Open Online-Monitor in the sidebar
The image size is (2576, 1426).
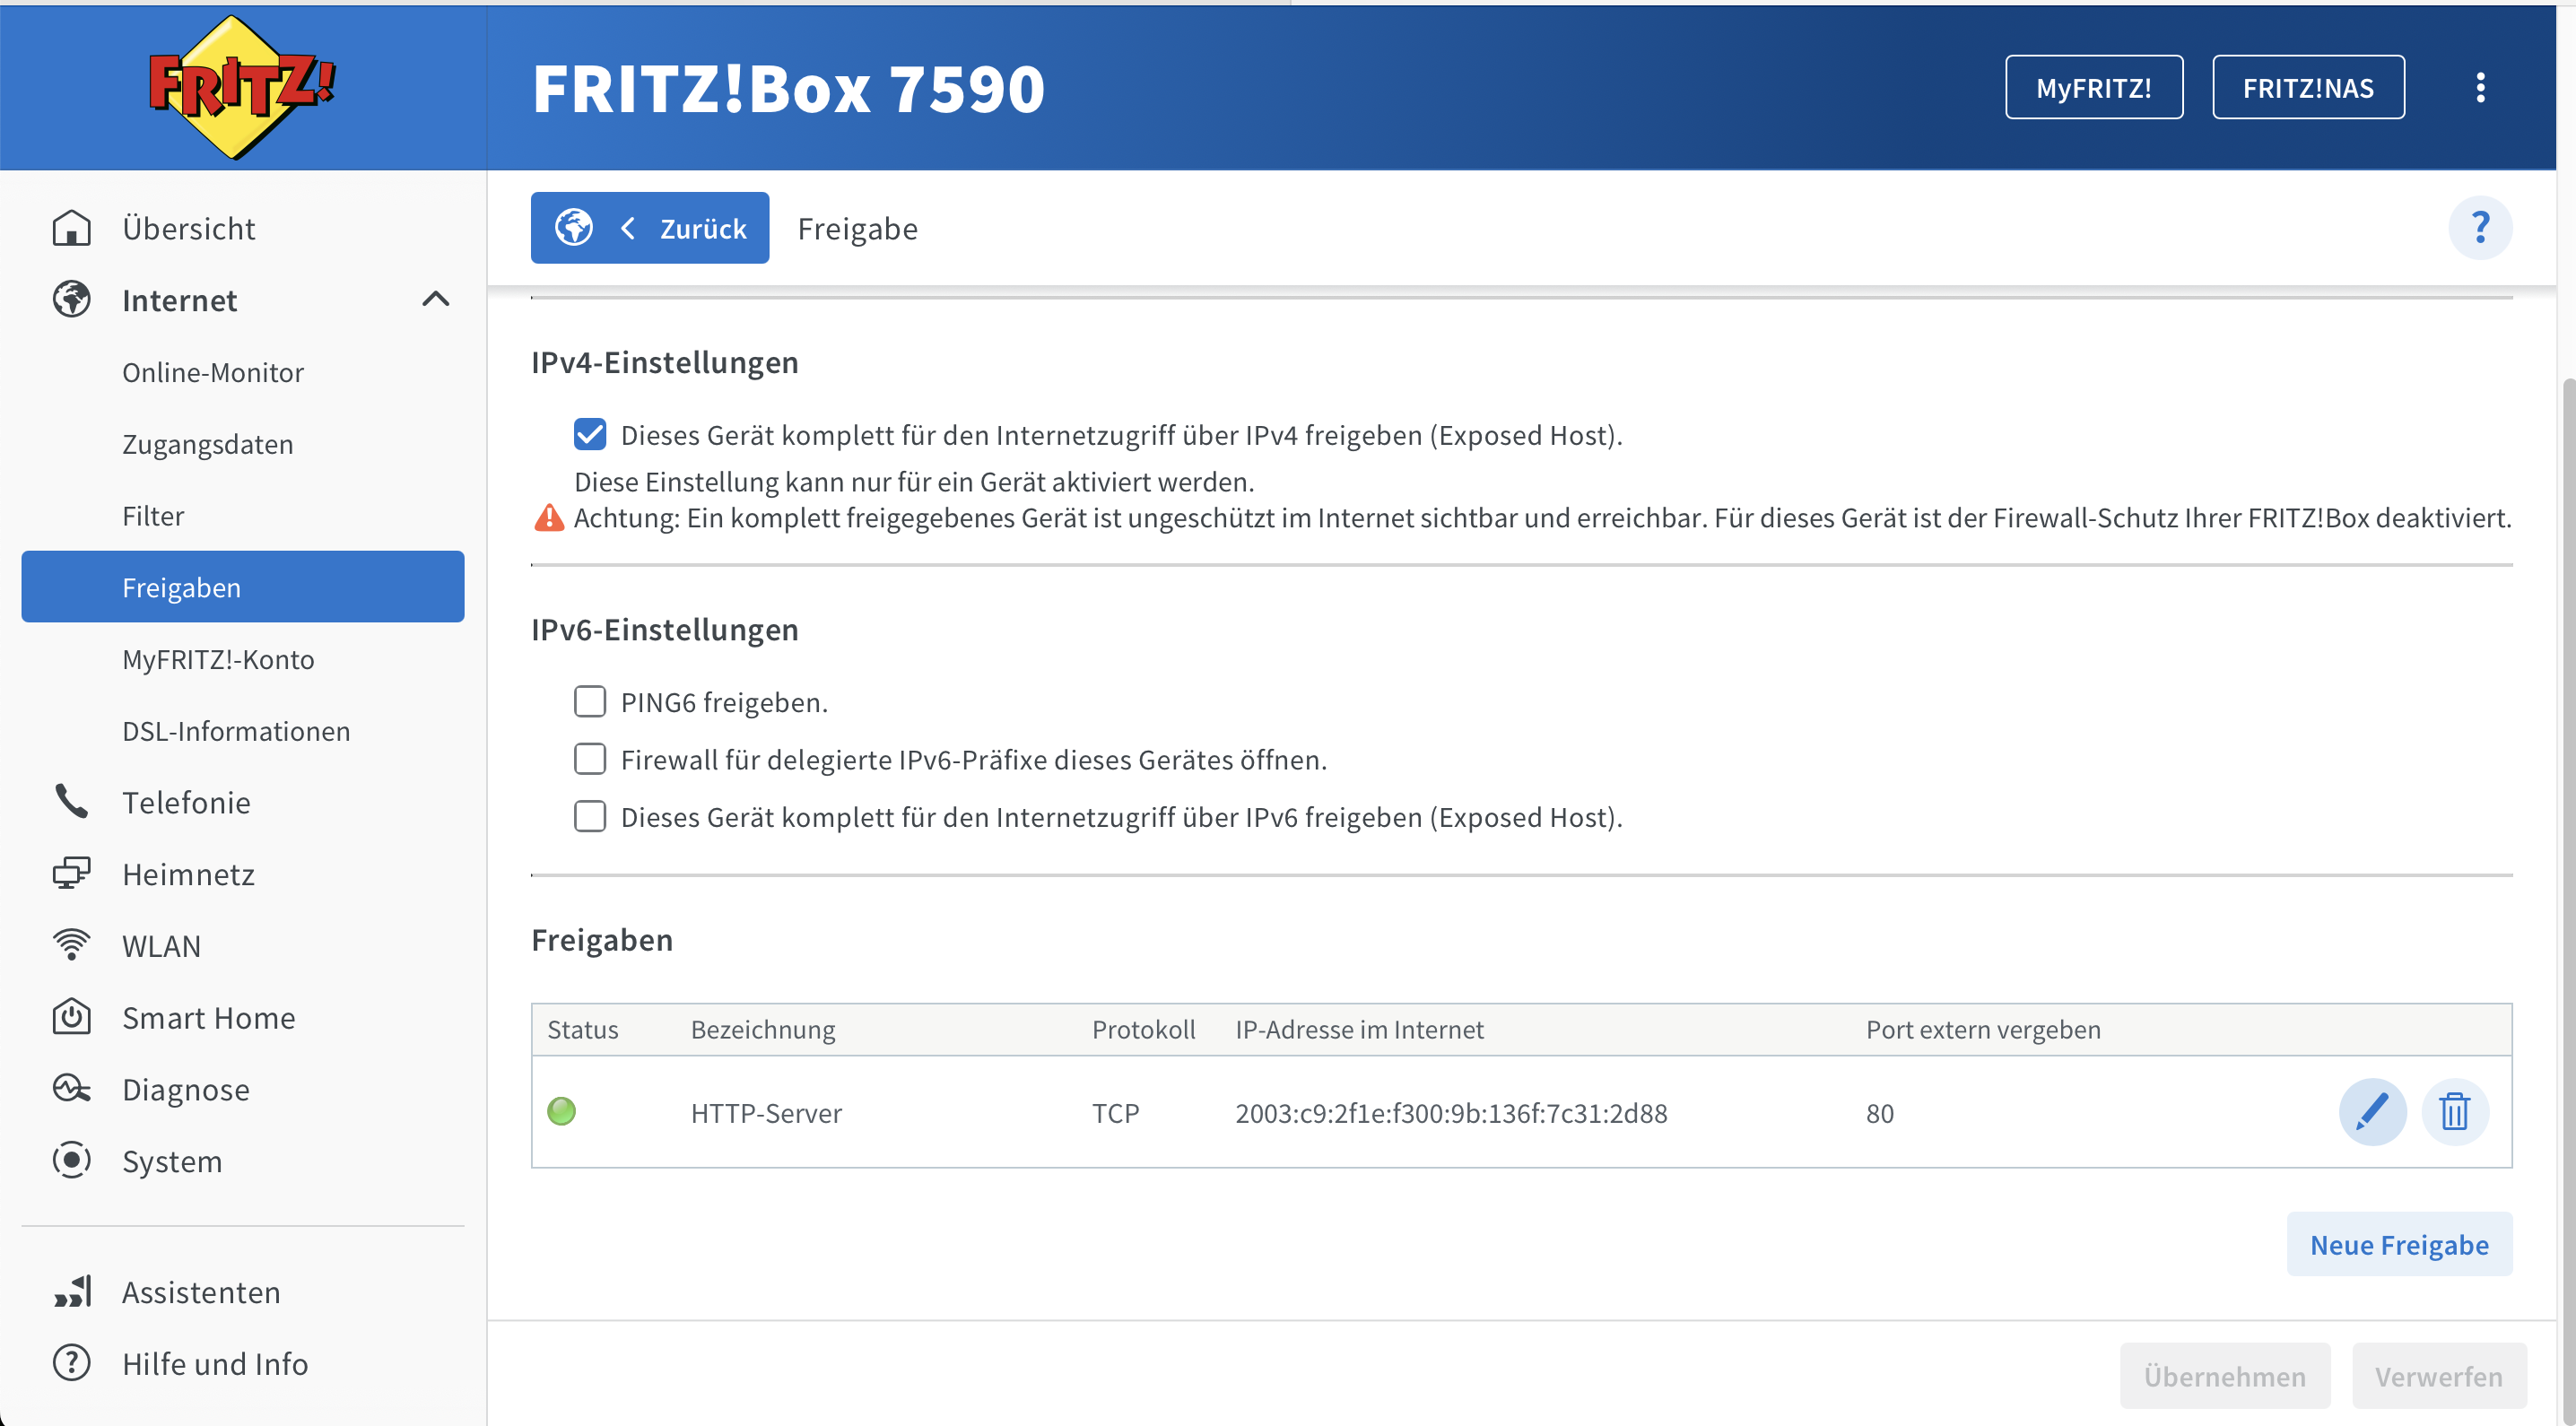(x=213, y=372)
